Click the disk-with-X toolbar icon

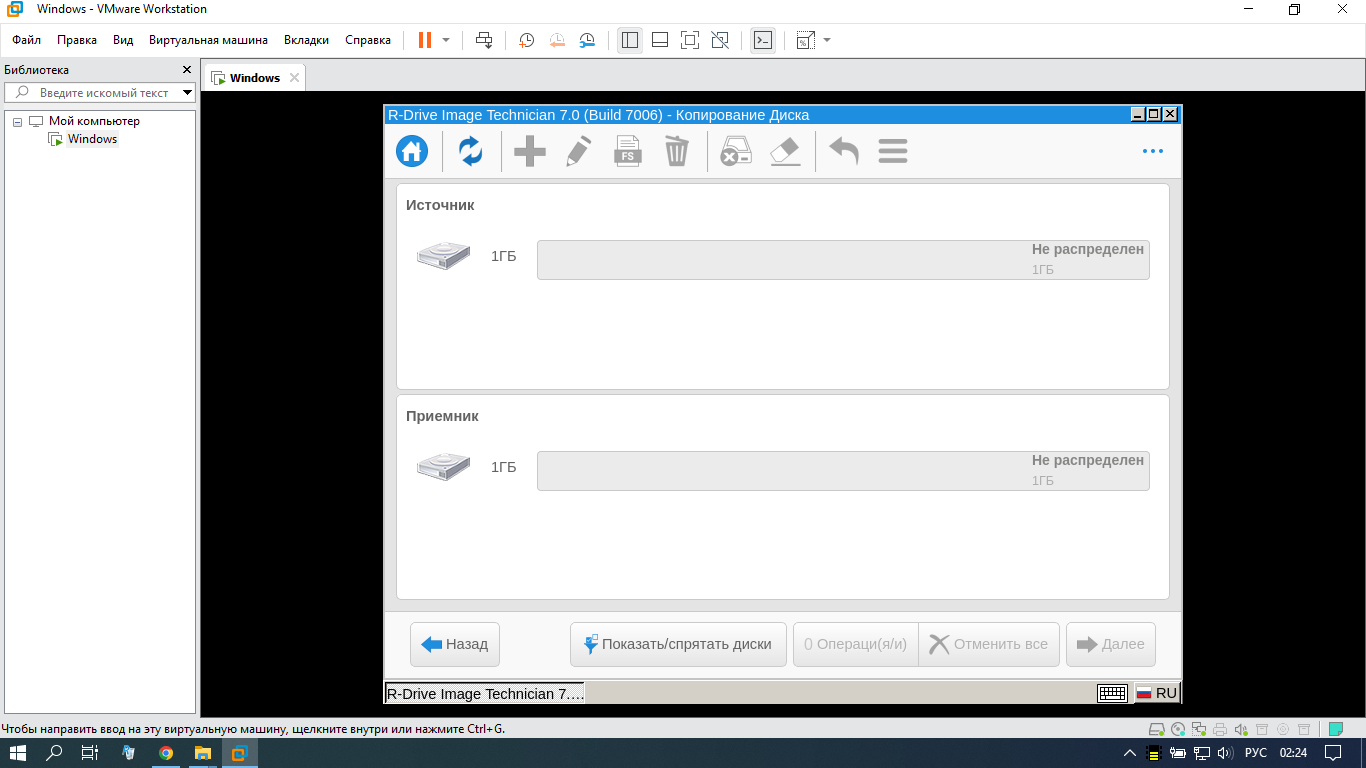click(x=736, y=151)
